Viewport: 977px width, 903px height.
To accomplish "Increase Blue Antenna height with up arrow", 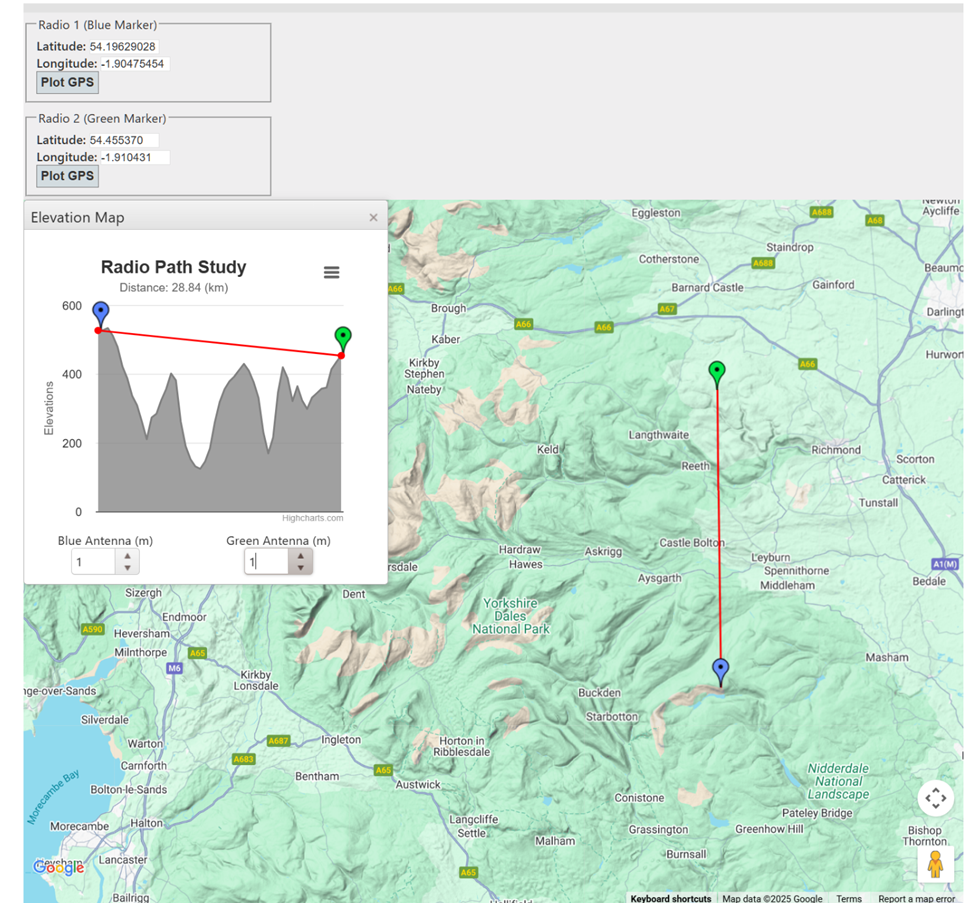I will [127, 556].
